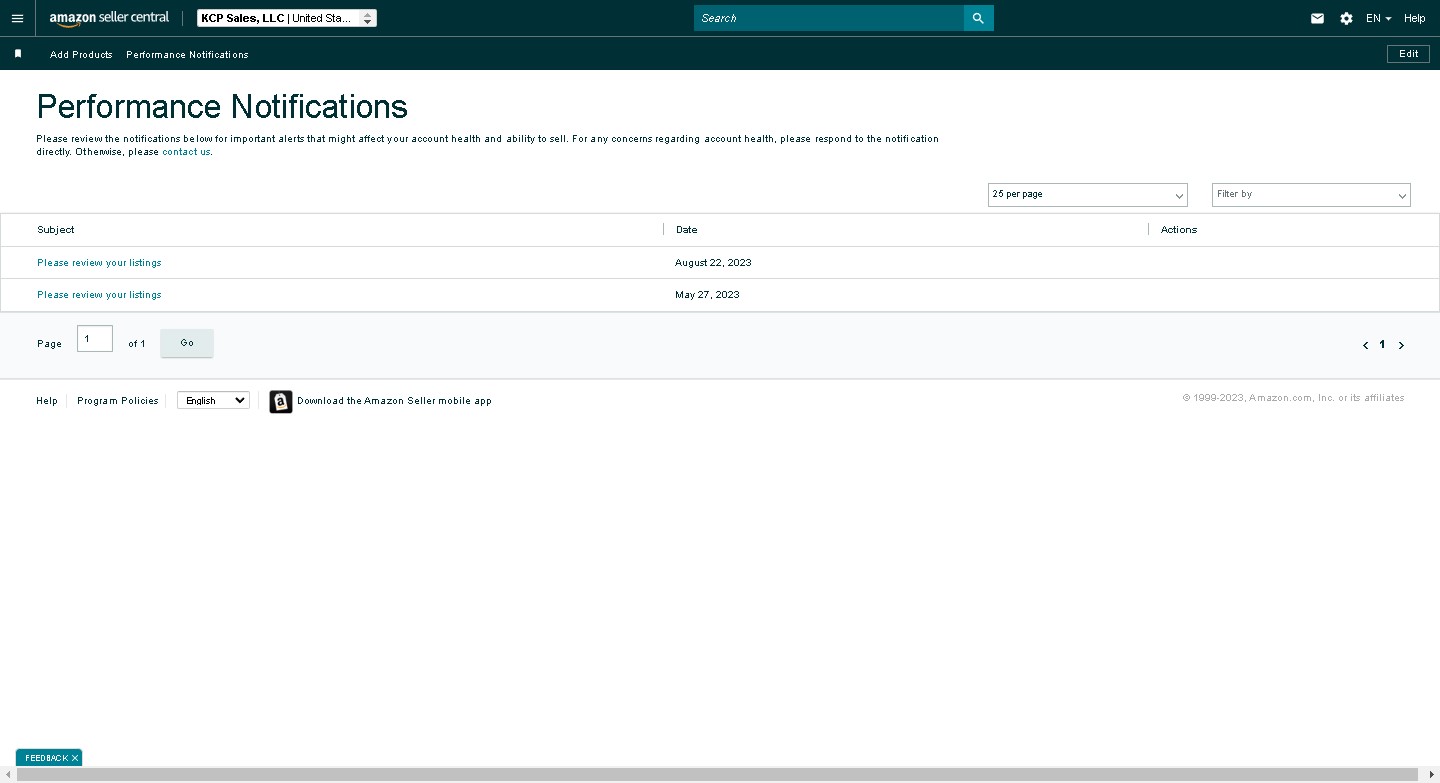
Task: Open the contact us link
Action: pos(186,152)
